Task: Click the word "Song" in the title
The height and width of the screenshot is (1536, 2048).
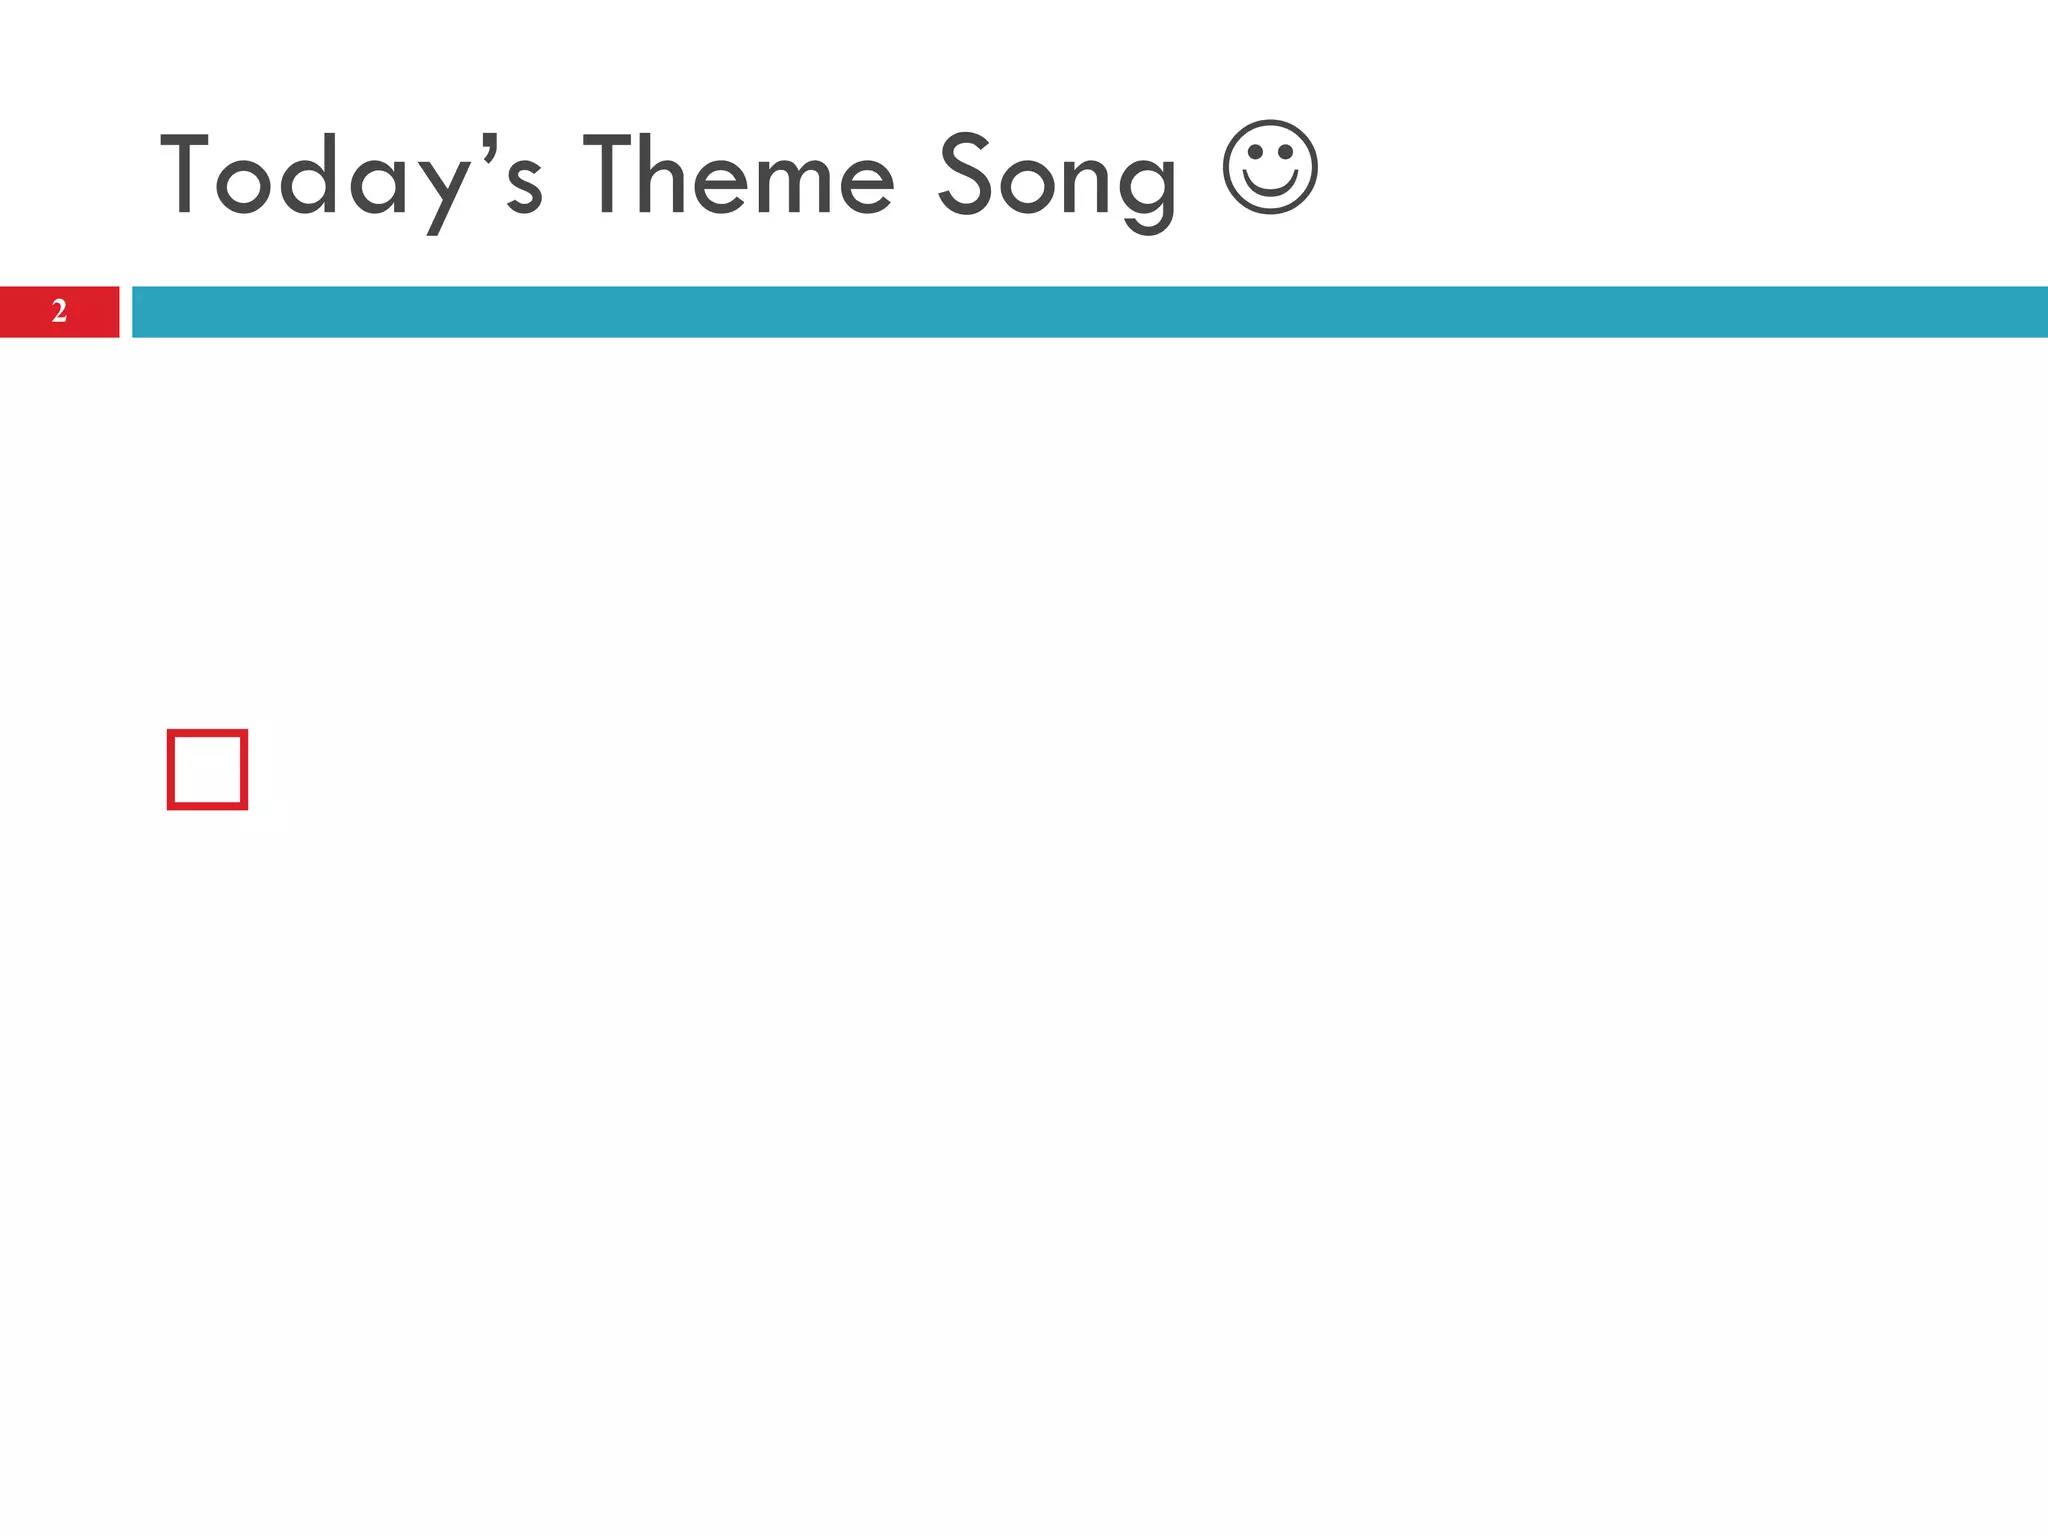Action: tap(1056, 177)
